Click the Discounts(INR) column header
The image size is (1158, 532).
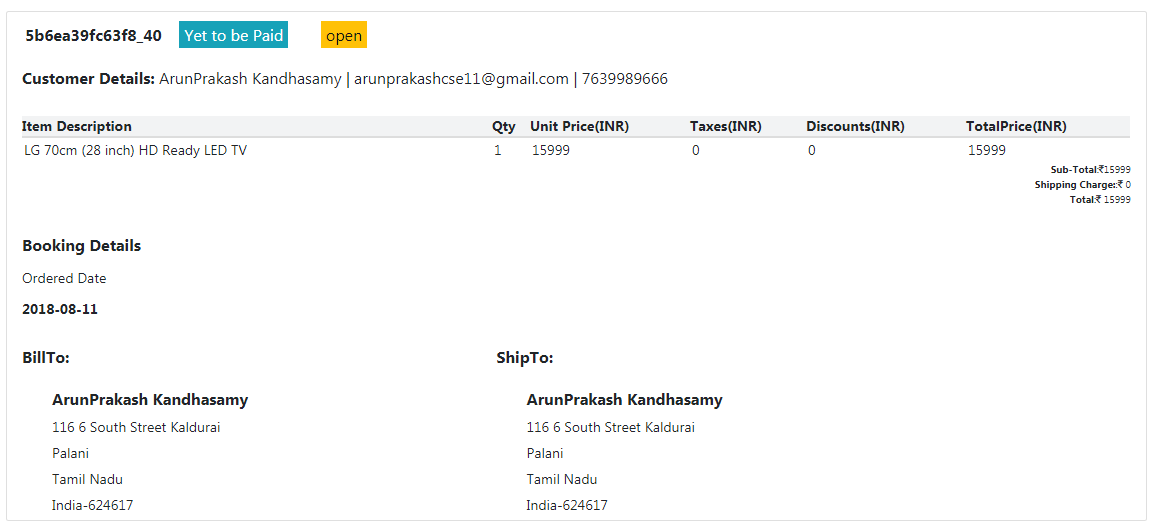pos(855,127)
